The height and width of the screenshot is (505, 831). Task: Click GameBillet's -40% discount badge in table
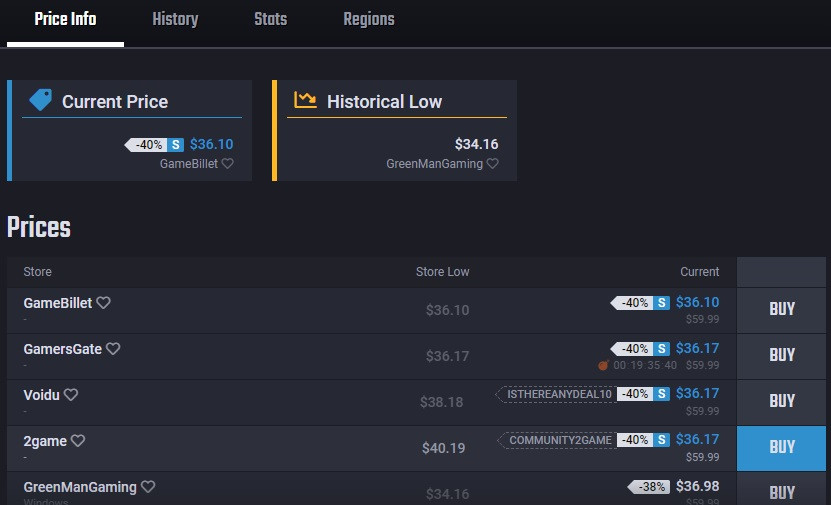tap(632, 303)
